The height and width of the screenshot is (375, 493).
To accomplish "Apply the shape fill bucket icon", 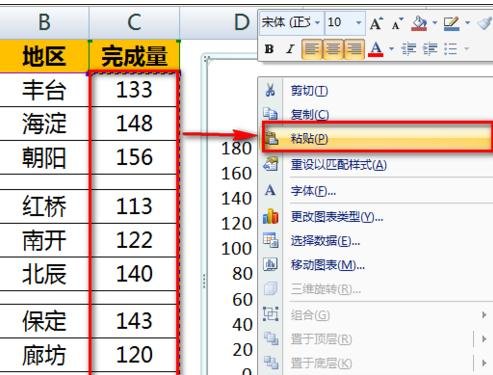I will [x=419, y=24].
